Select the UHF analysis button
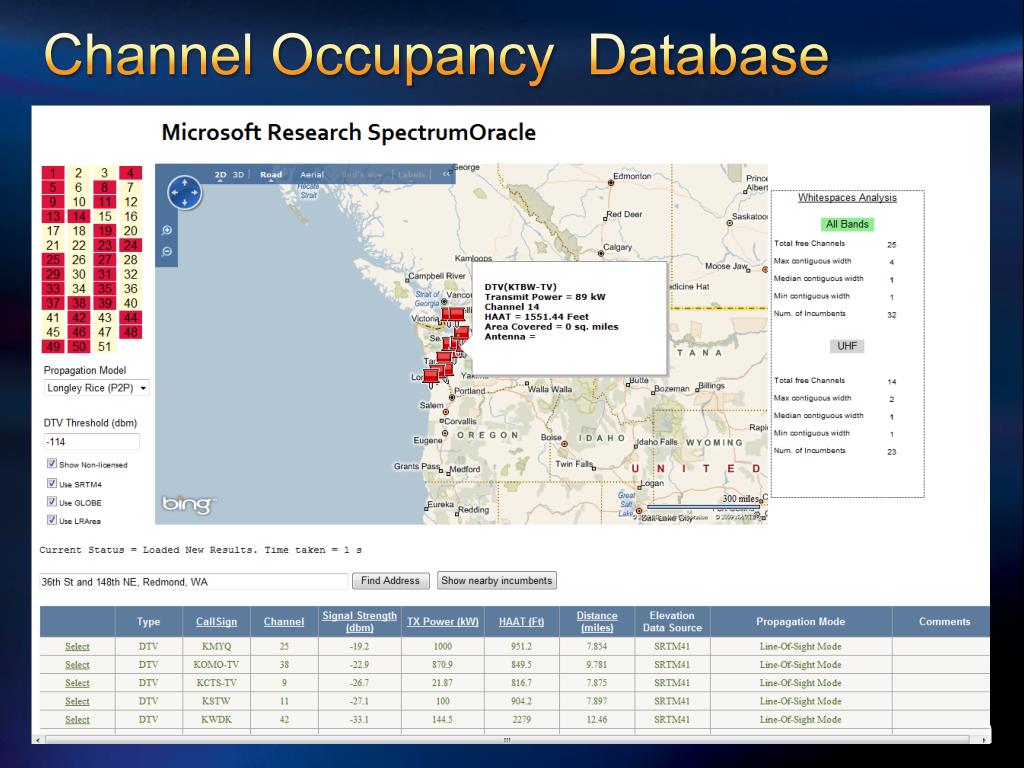Image resolution: width=1024 pixels, height=768 pixels. 847,346
